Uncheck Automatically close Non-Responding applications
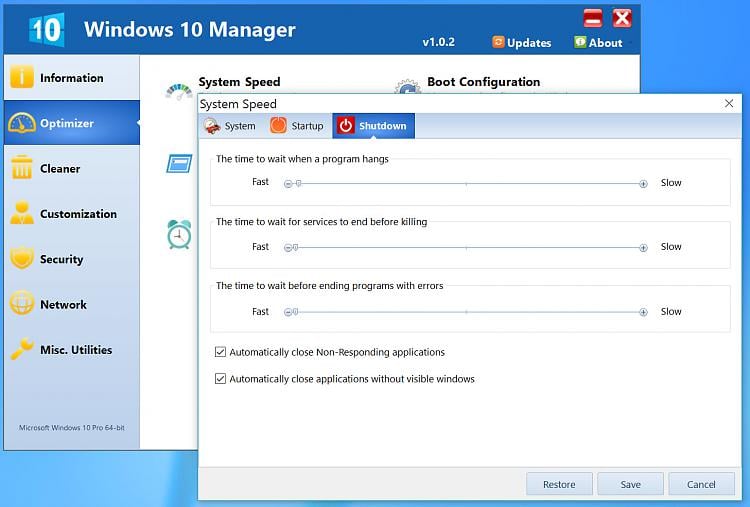Image resolution: width=750 pixels, height=507 pixels. click(220, 352)
